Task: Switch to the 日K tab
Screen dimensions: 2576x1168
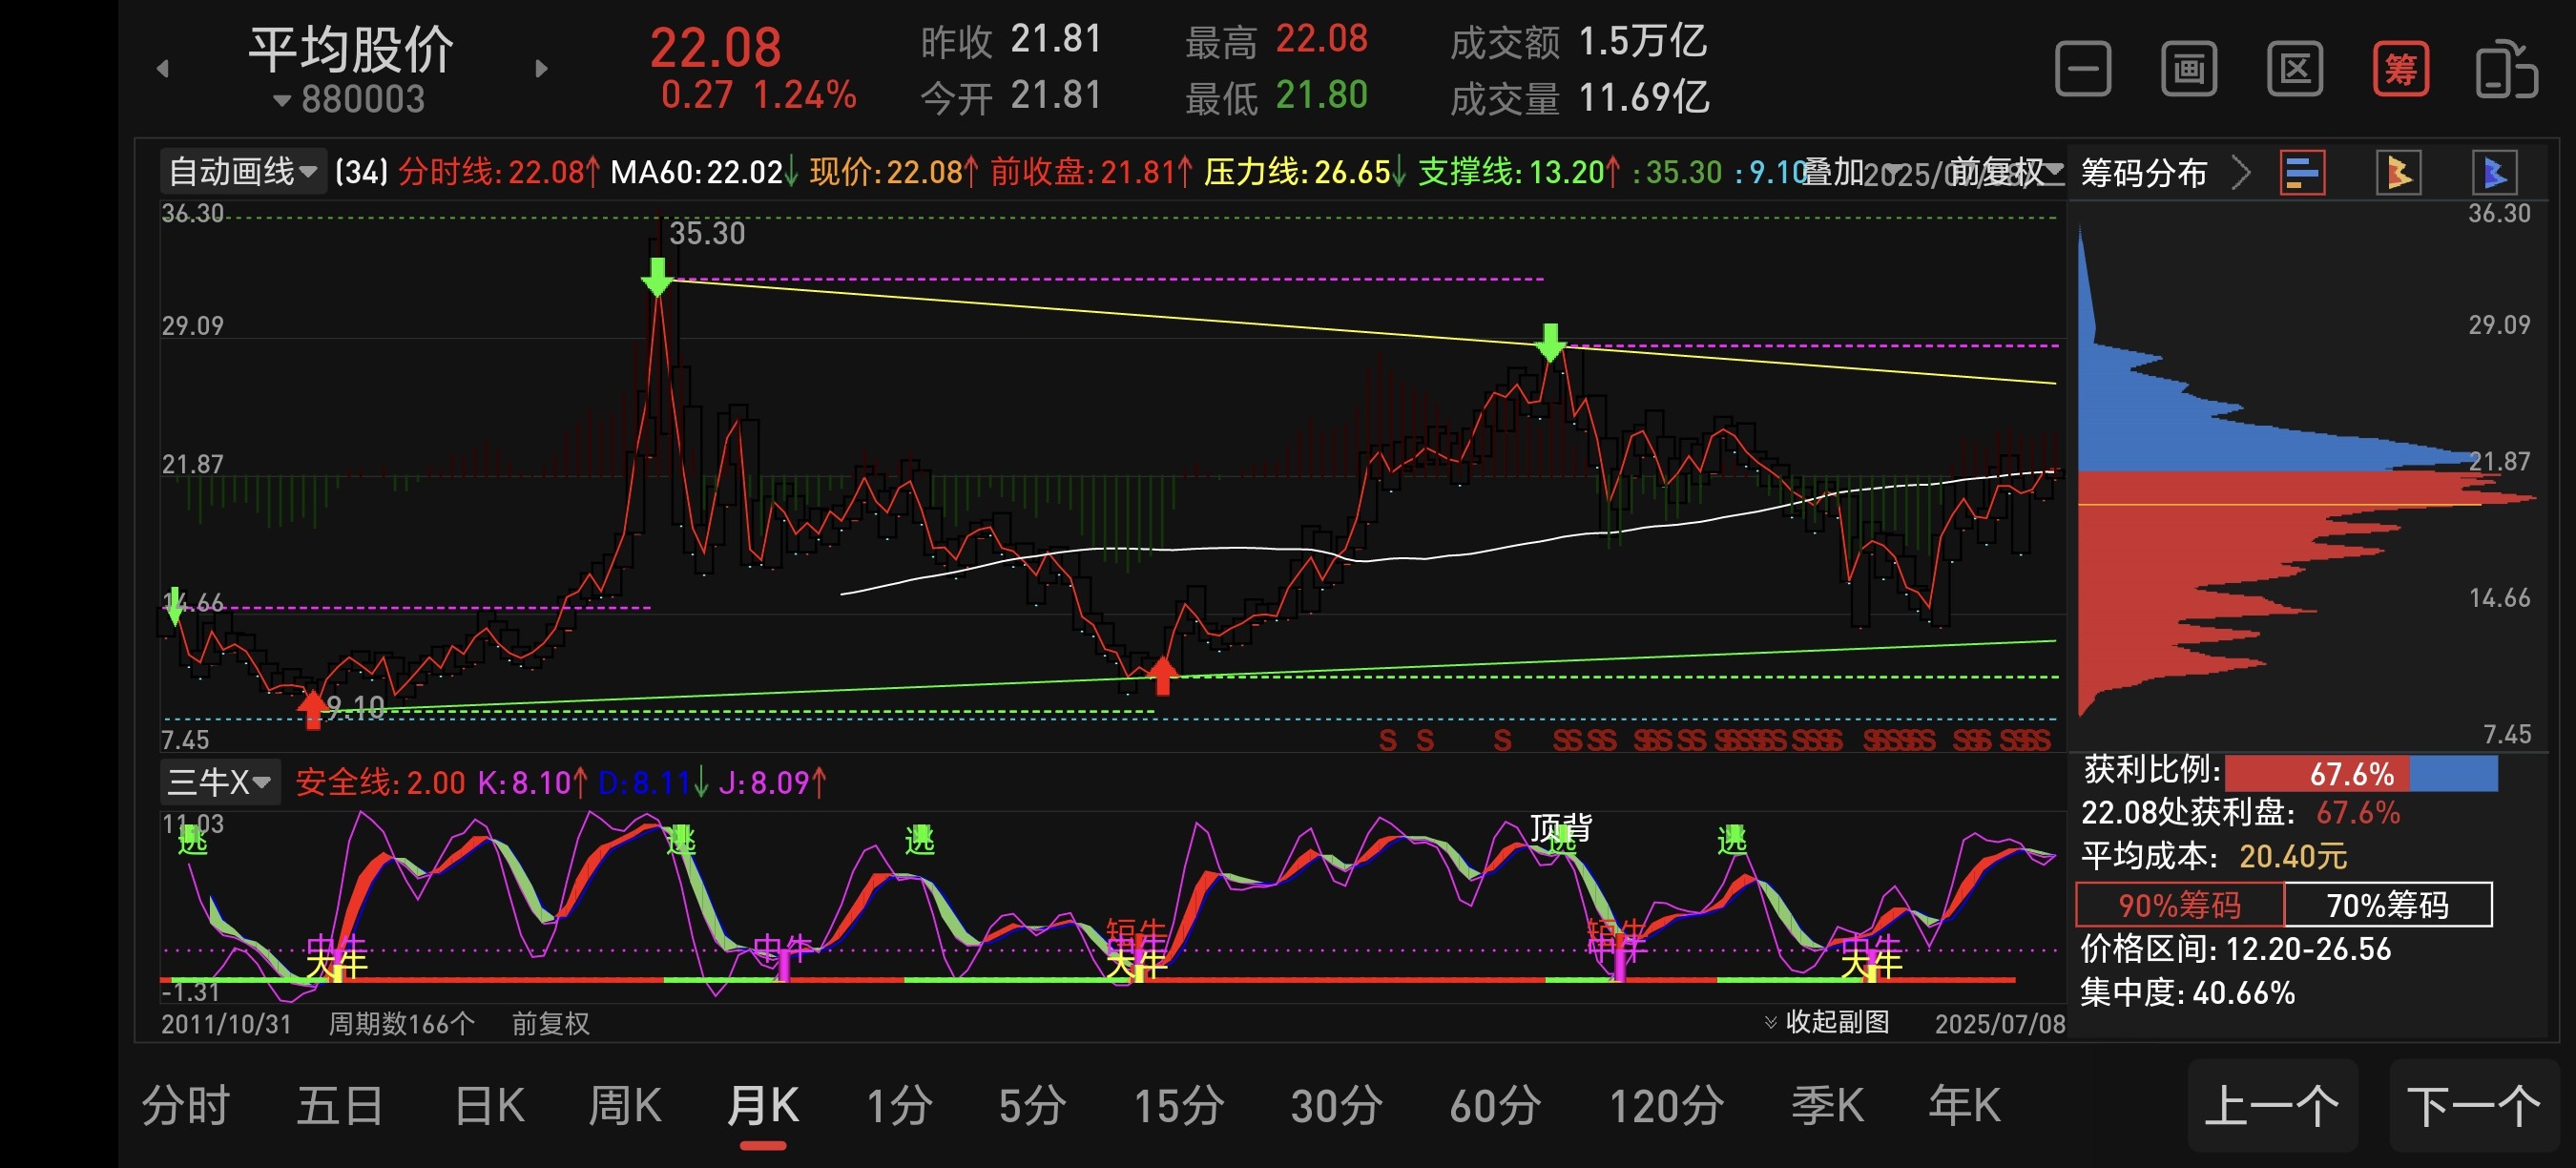Action: click(489, 1106)
